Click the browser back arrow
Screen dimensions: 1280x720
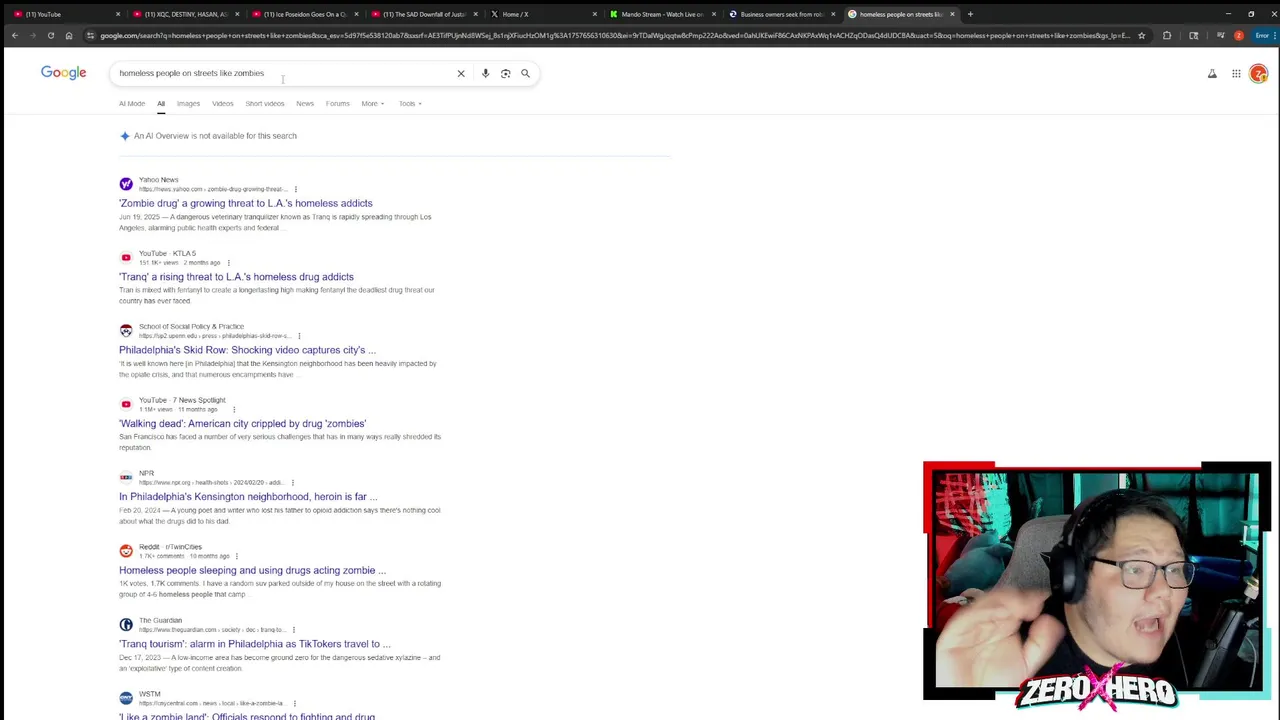(x=14, y=35)
